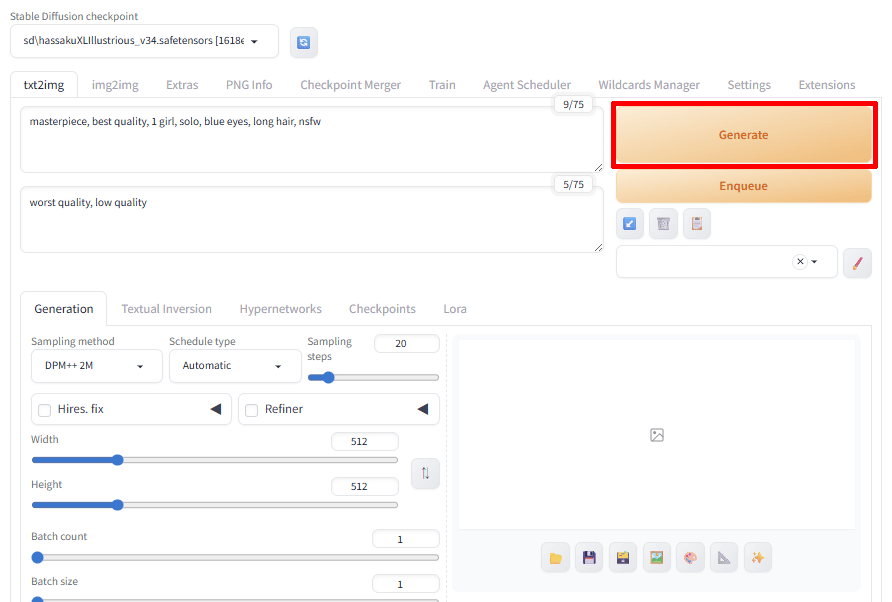Enable the Refiner checkbox

[252, 410]
